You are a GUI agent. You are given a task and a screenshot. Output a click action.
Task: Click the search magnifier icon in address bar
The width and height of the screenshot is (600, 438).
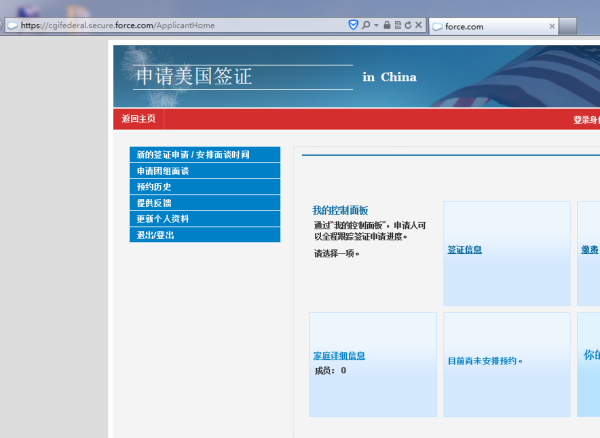[365, 25]
